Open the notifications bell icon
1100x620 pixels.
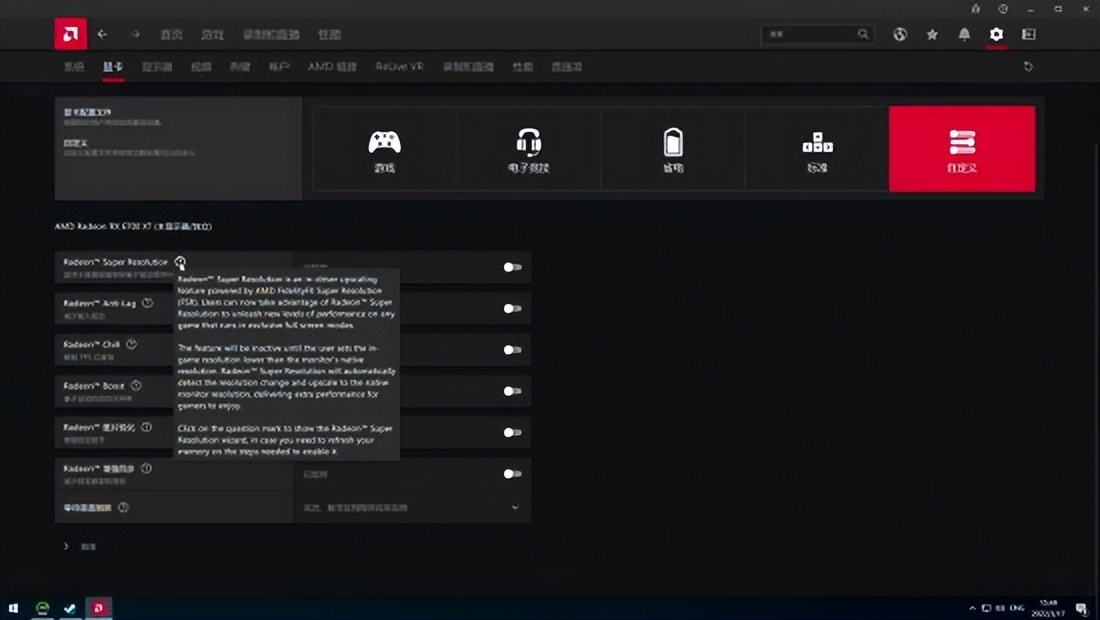click(x=964, y=34)
